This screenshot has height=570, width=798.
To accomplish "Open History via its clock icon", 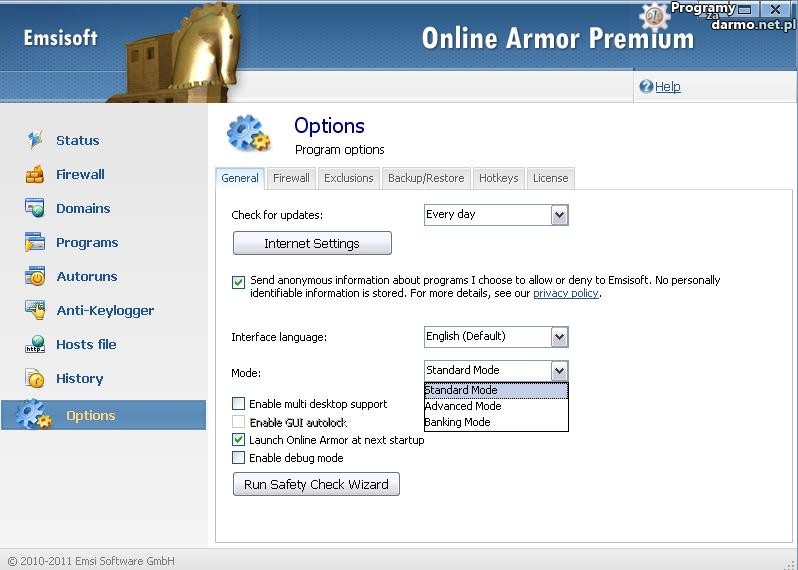I will click(35, 379).
